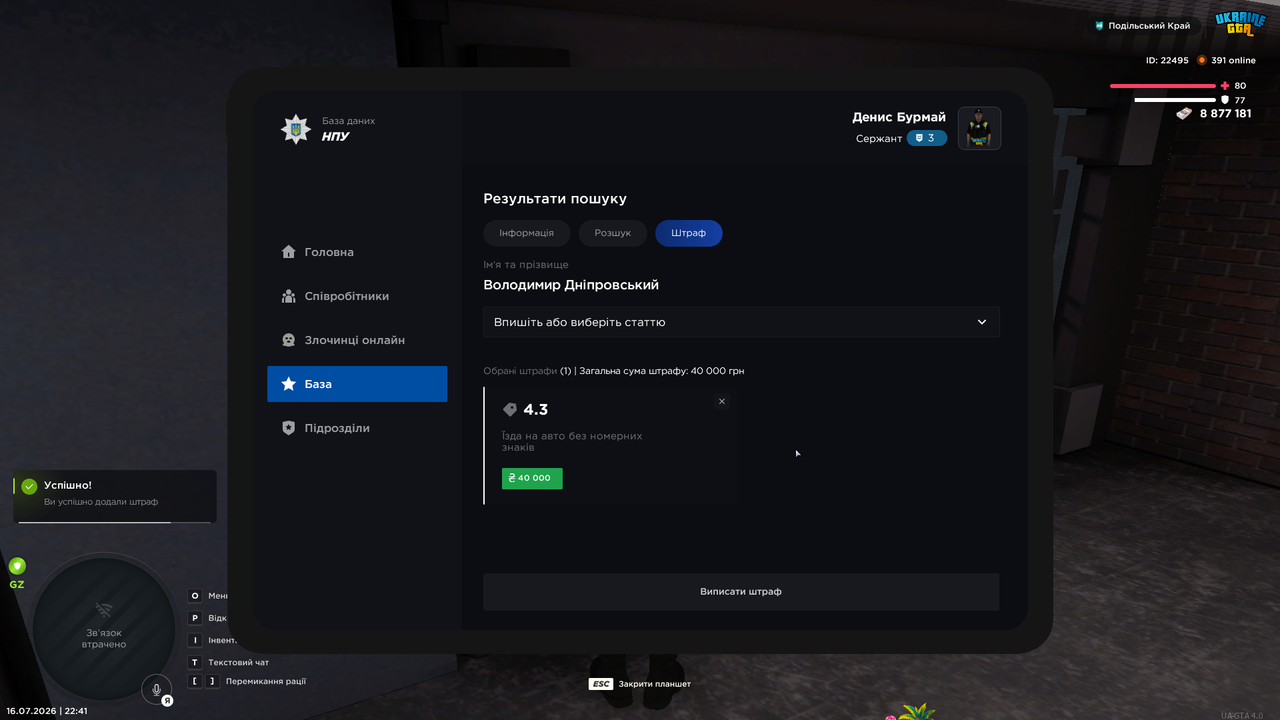
Task: Open Головна in the sidebar
Action: click(x=357, y=252)
